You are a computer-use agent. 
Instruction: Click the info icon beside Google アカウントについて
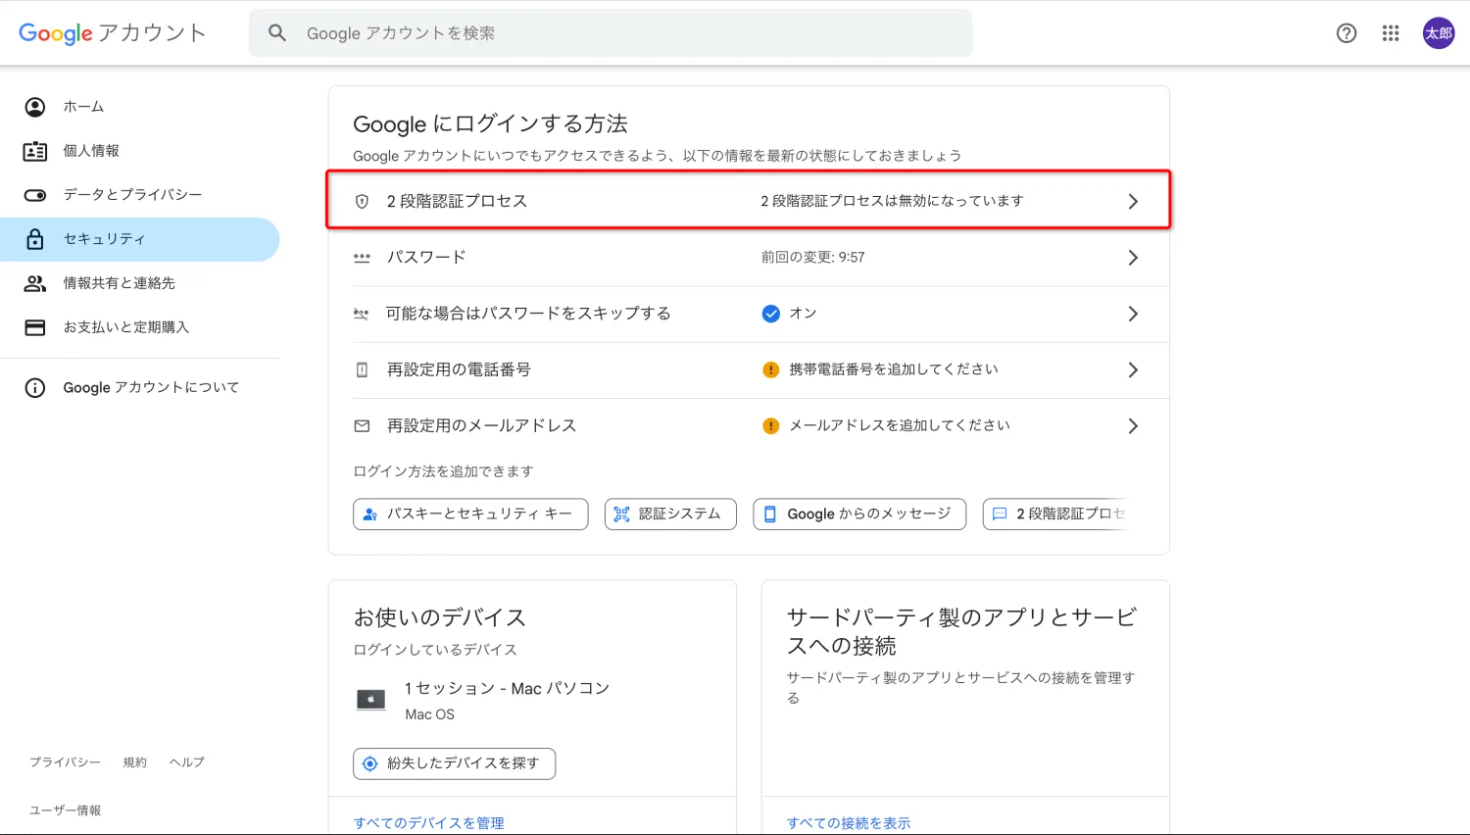(35, 388)
